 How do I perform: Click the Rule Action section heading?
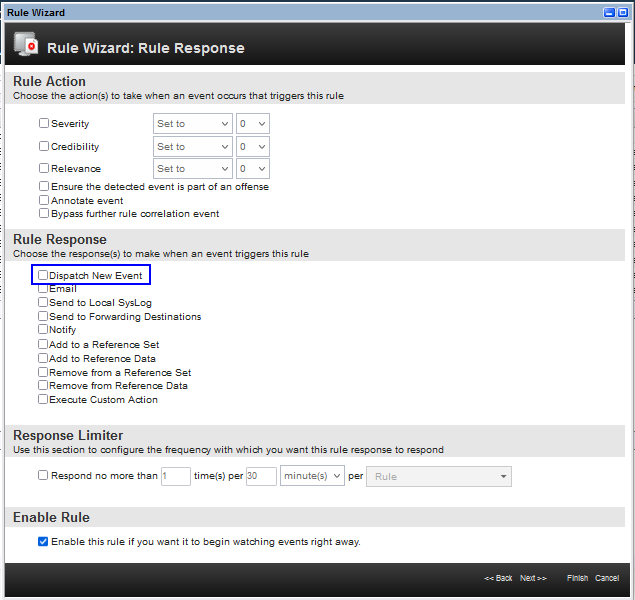click(49, 81)
